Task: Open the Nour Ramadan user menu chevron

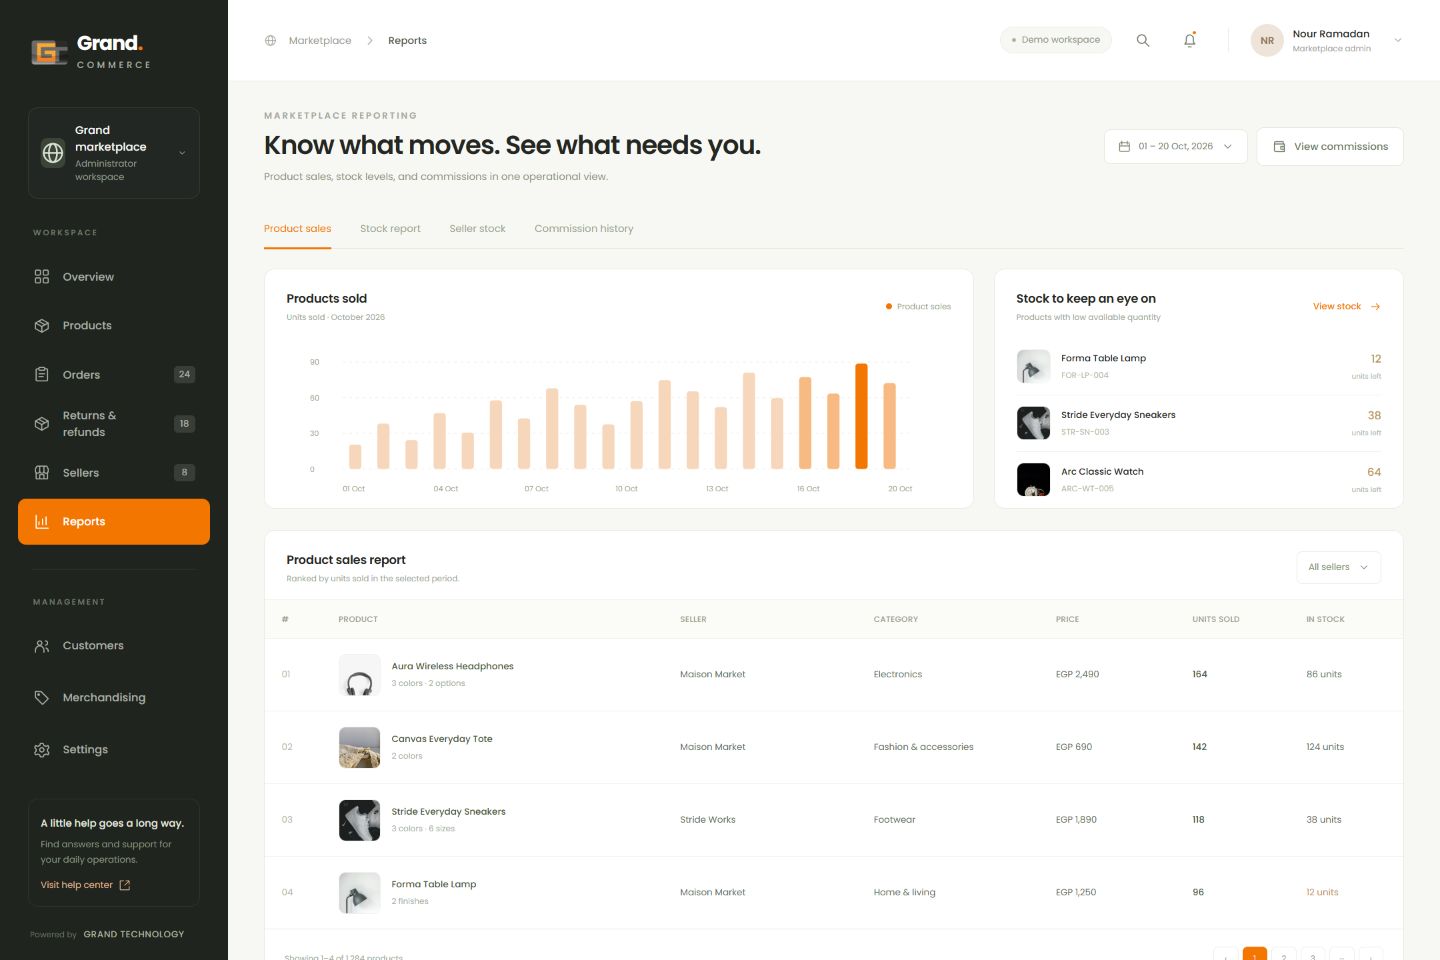Action: click(x=1398, y=41)
